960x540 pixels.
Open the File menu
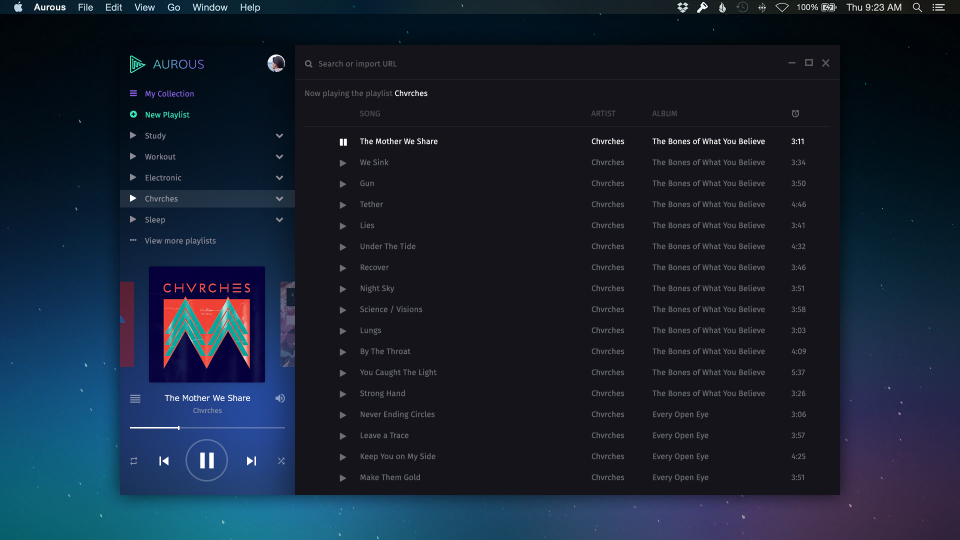pos(85,7)
